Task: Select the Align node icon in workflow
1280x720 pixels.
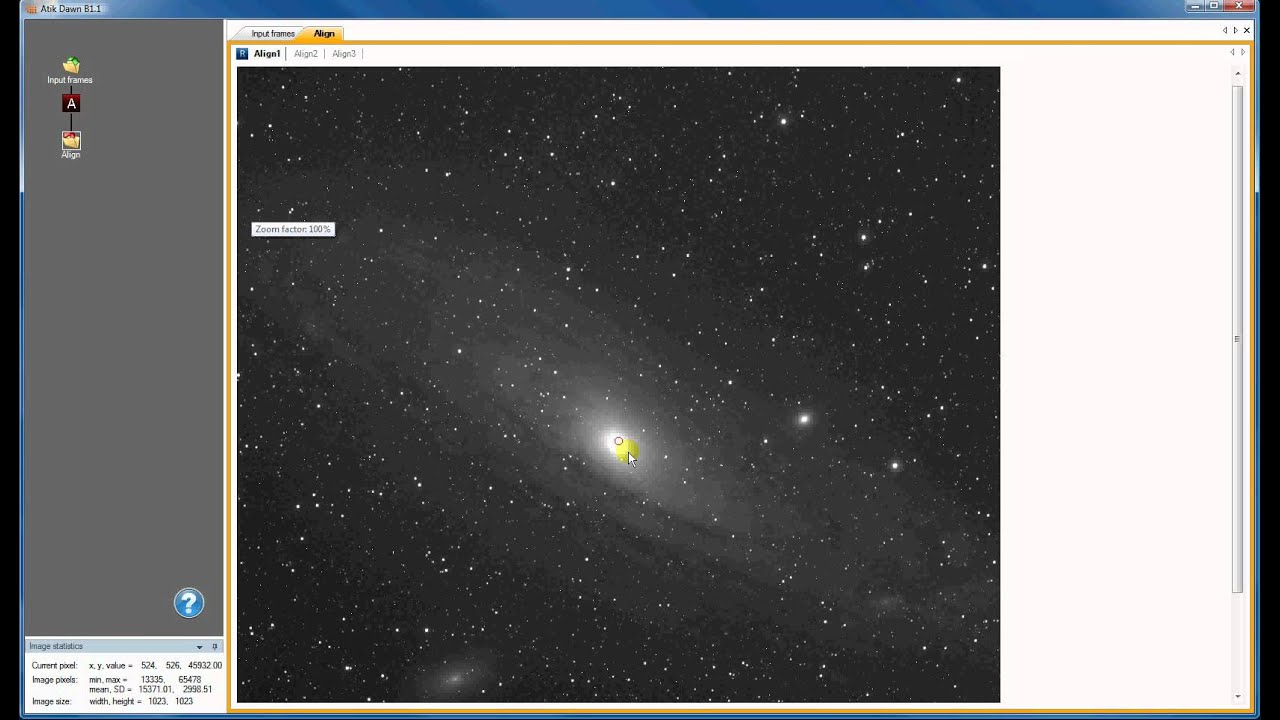Action: click(70, 140)
